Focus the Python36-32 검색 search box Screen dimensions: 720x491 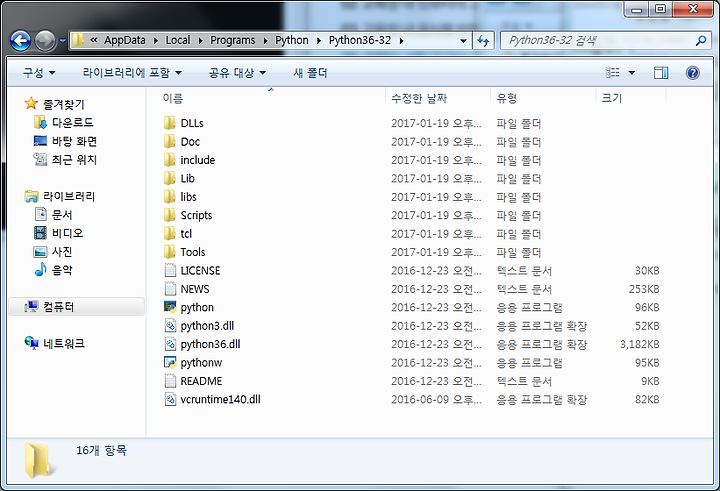pos(606,41)
